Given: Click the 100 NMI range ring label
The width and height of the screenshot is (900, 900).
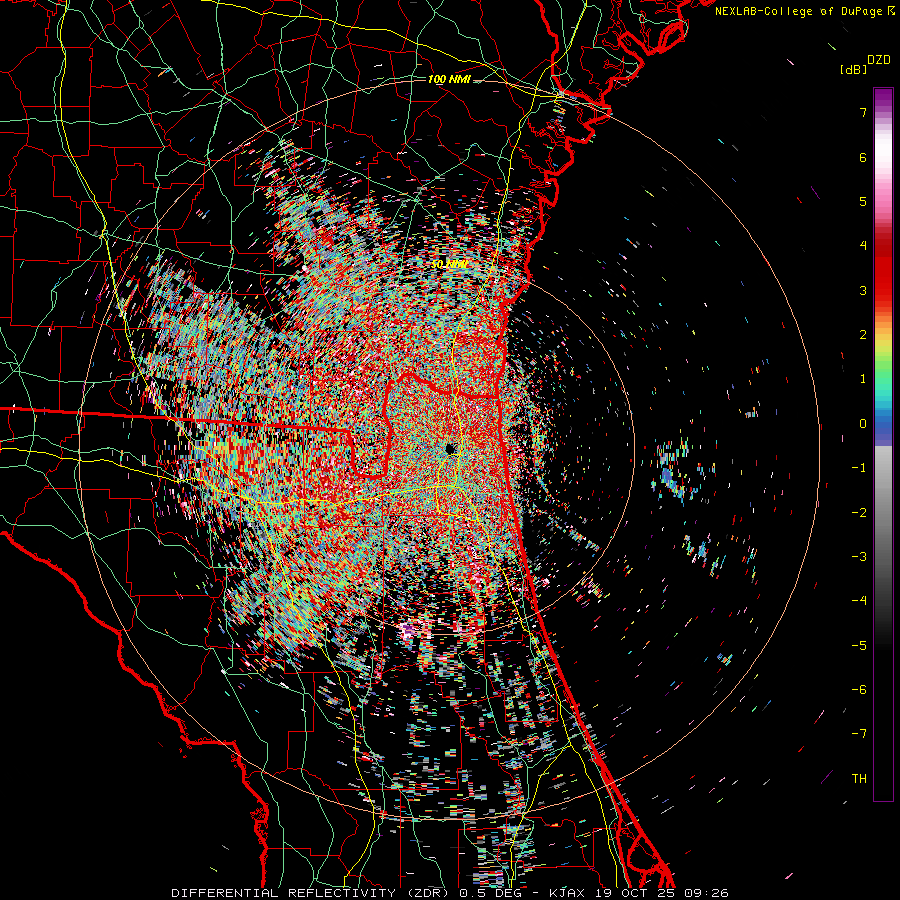Looking at the screenshot, I should tap(449, 79).
